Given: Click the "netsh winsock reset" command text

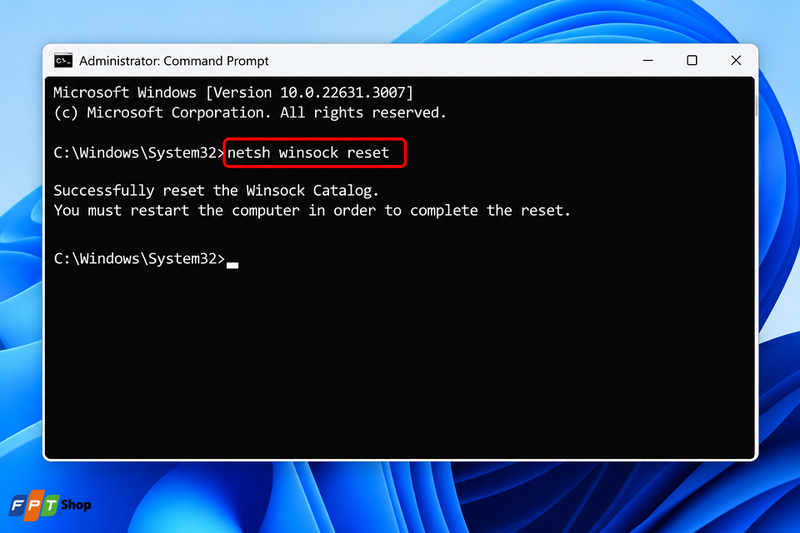Looking at the screenshot, I should click(x=308, y=153).
